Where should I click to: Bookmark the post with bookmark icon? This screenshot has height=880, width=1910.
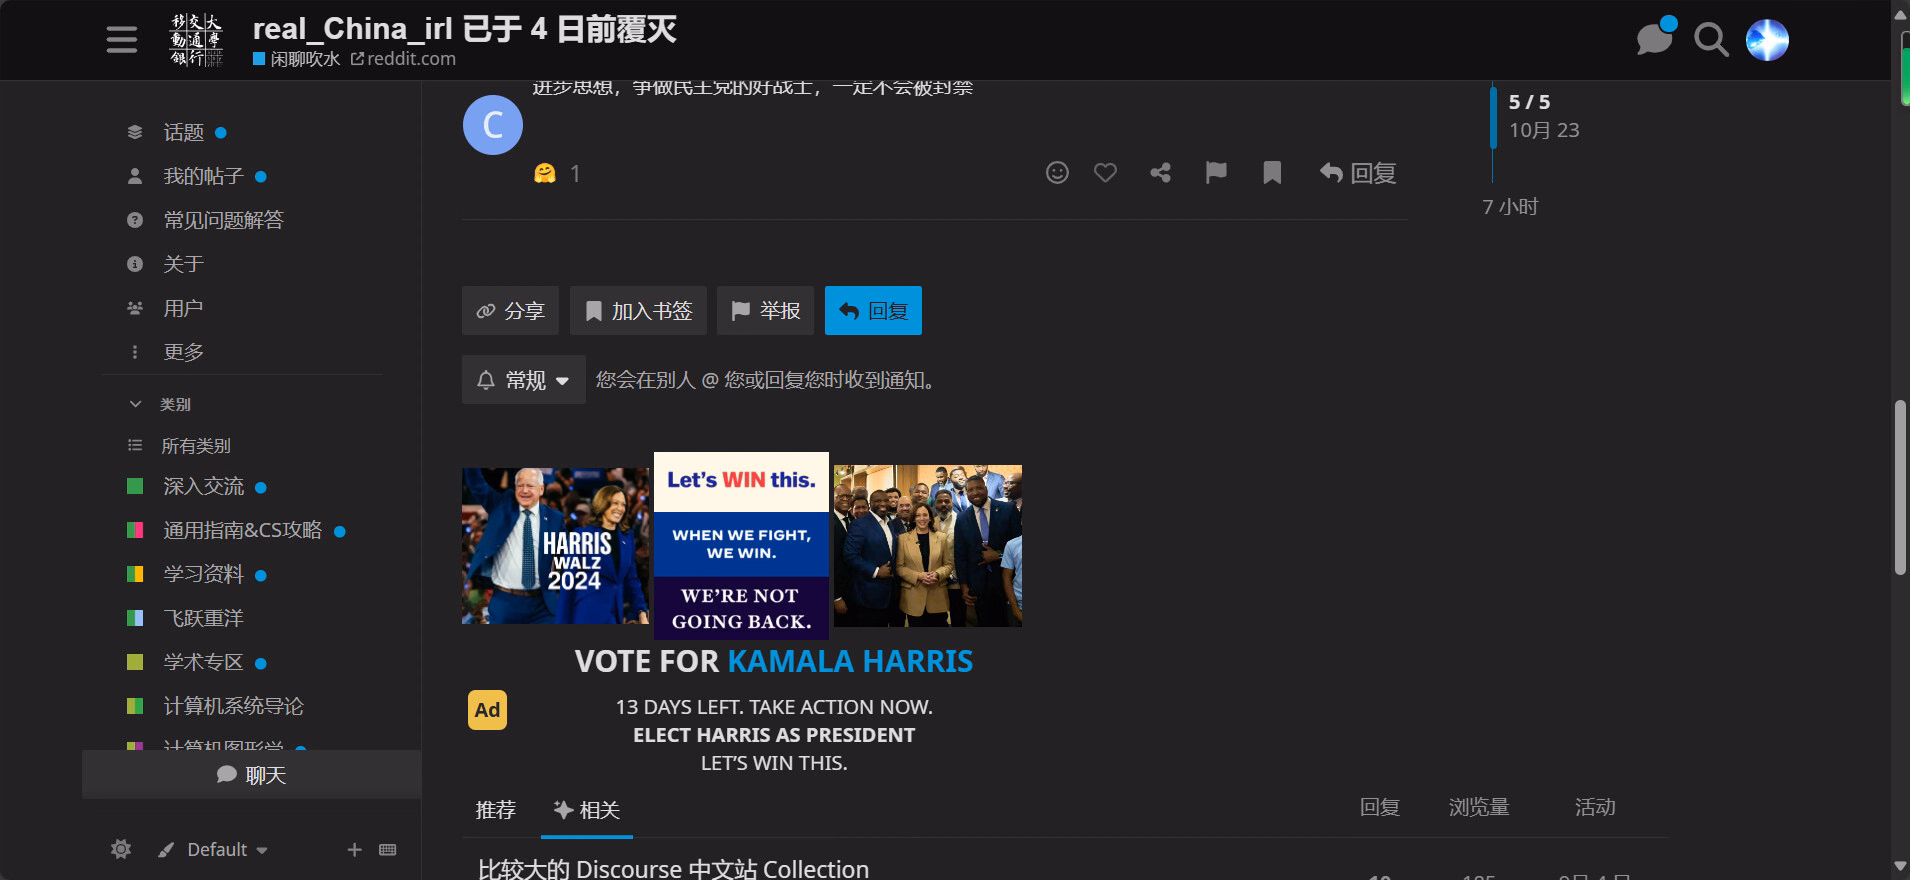[x=1272, y=173]
